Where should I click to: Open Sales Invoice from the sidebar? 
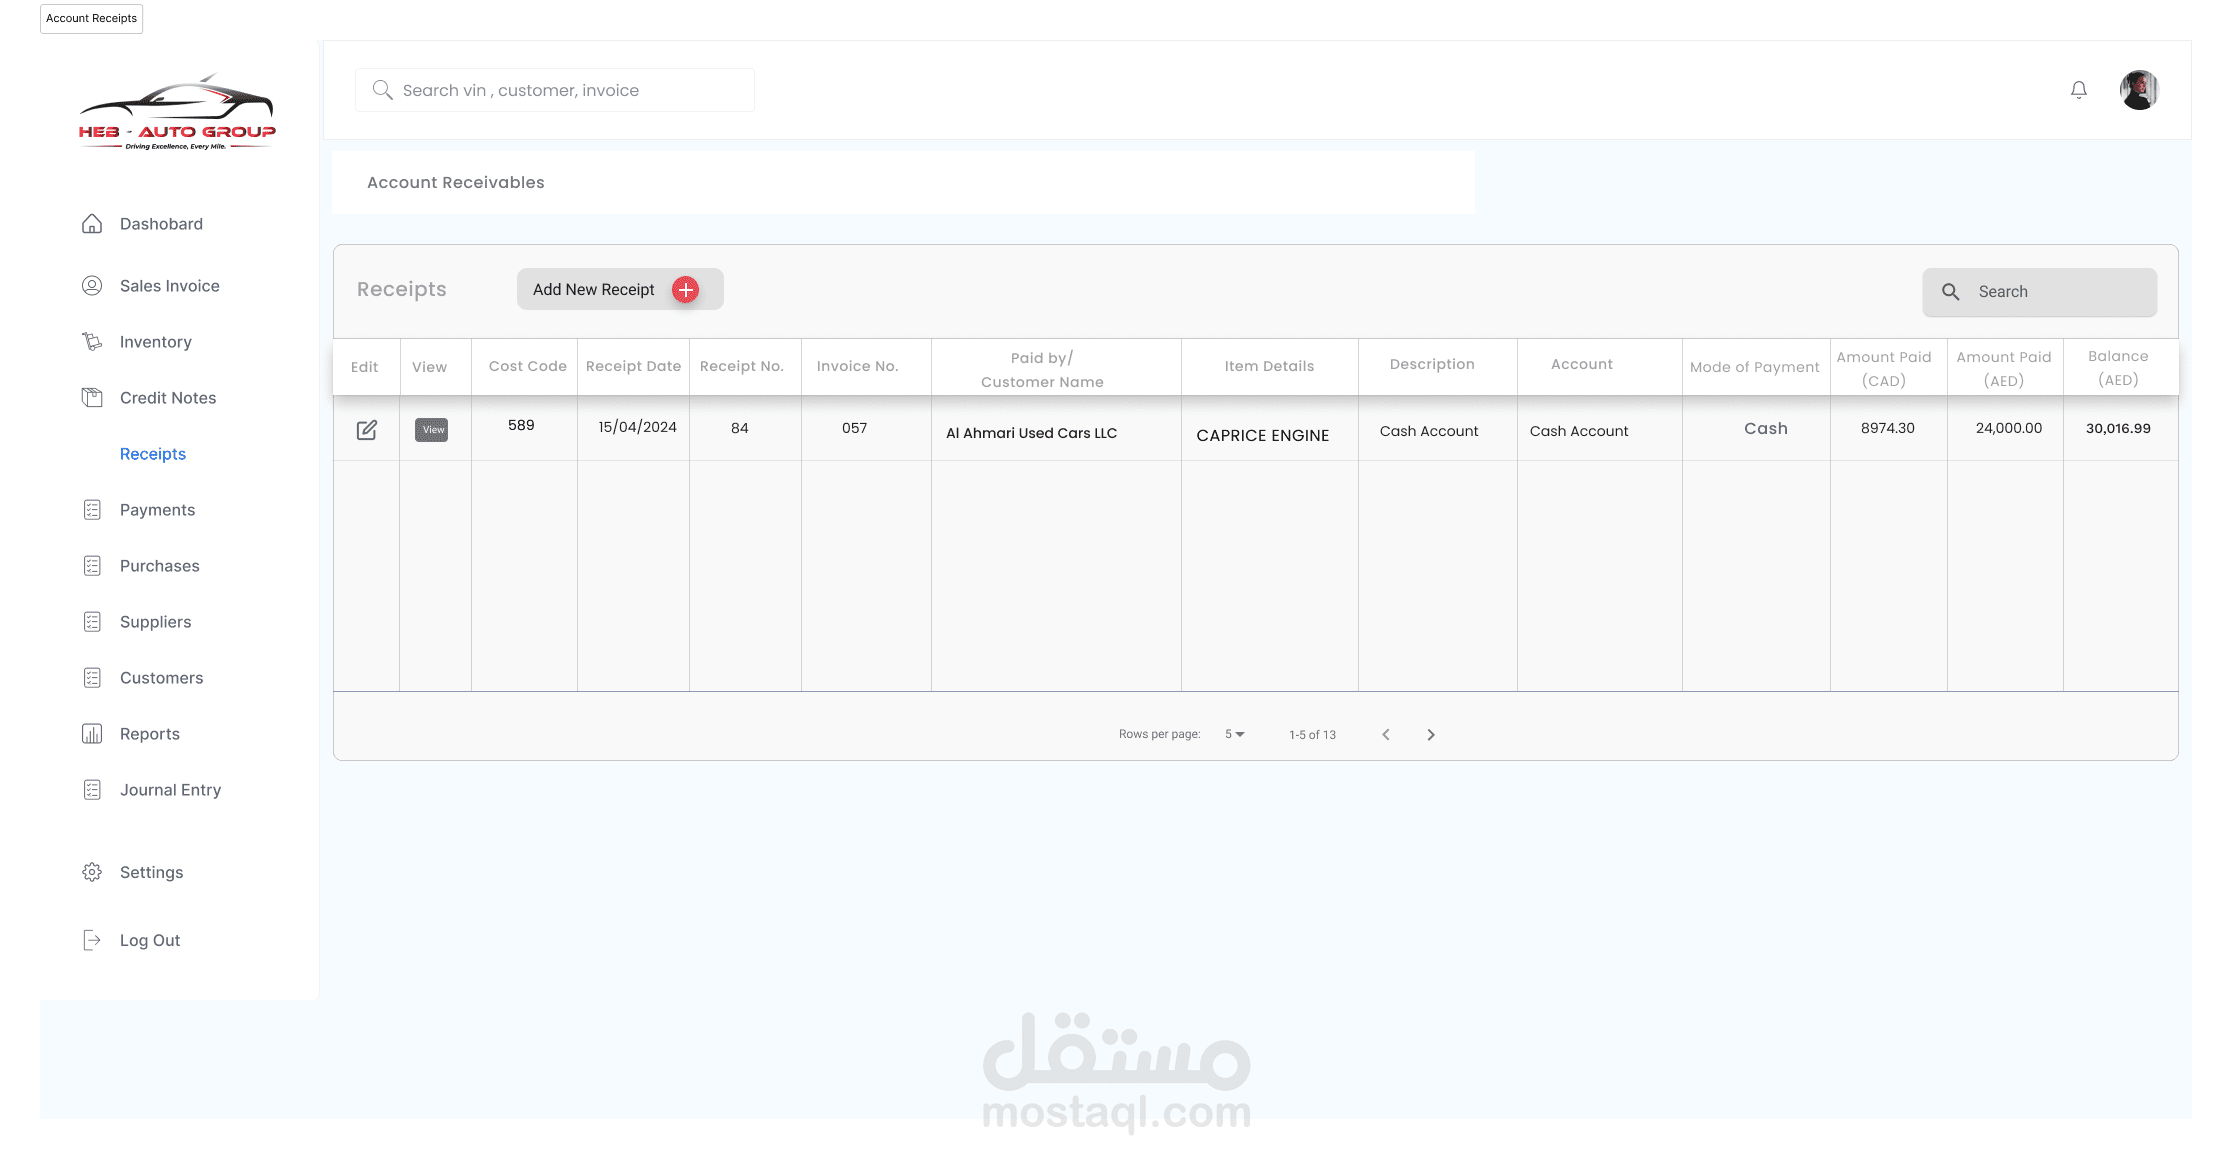pyautogui.click(x=169, y=286)
